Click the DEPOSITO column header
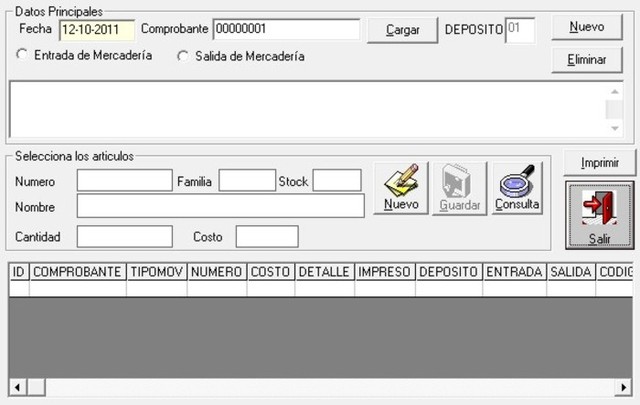The width and height of the screenshot is (640, 405). [x=449, y=272]
